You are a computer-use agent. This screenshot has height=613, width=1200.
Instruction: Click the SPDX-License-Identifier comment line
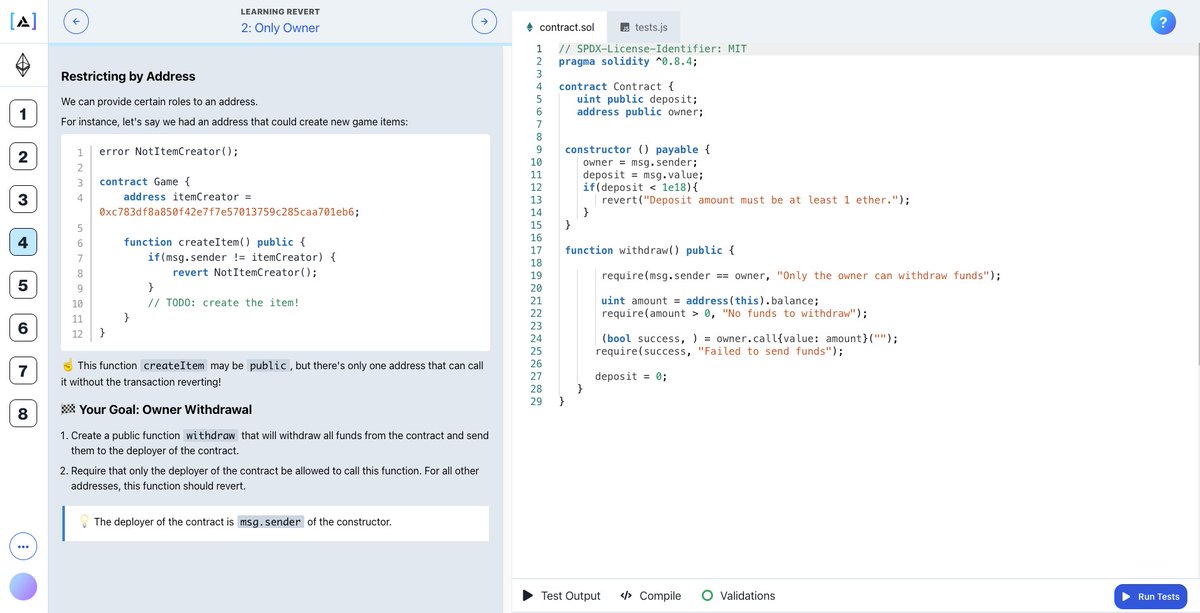pyautogui.click(x=652, y=49)
